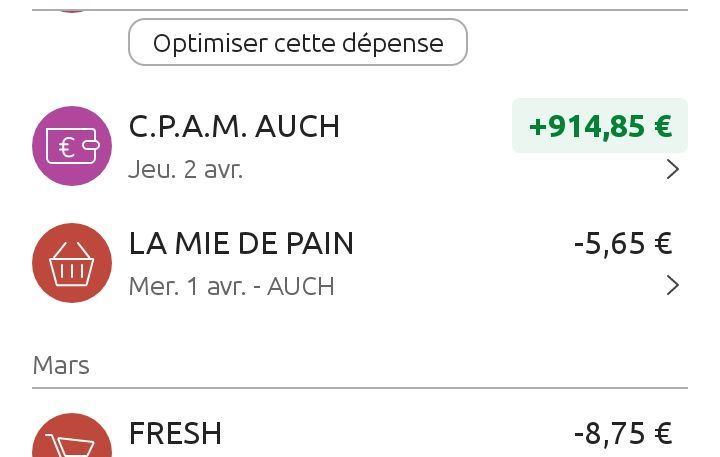Click the divider line beneath the Mars header
This screenshot has height=457, width=720.
pyautogui.click(x=360, y=388)
